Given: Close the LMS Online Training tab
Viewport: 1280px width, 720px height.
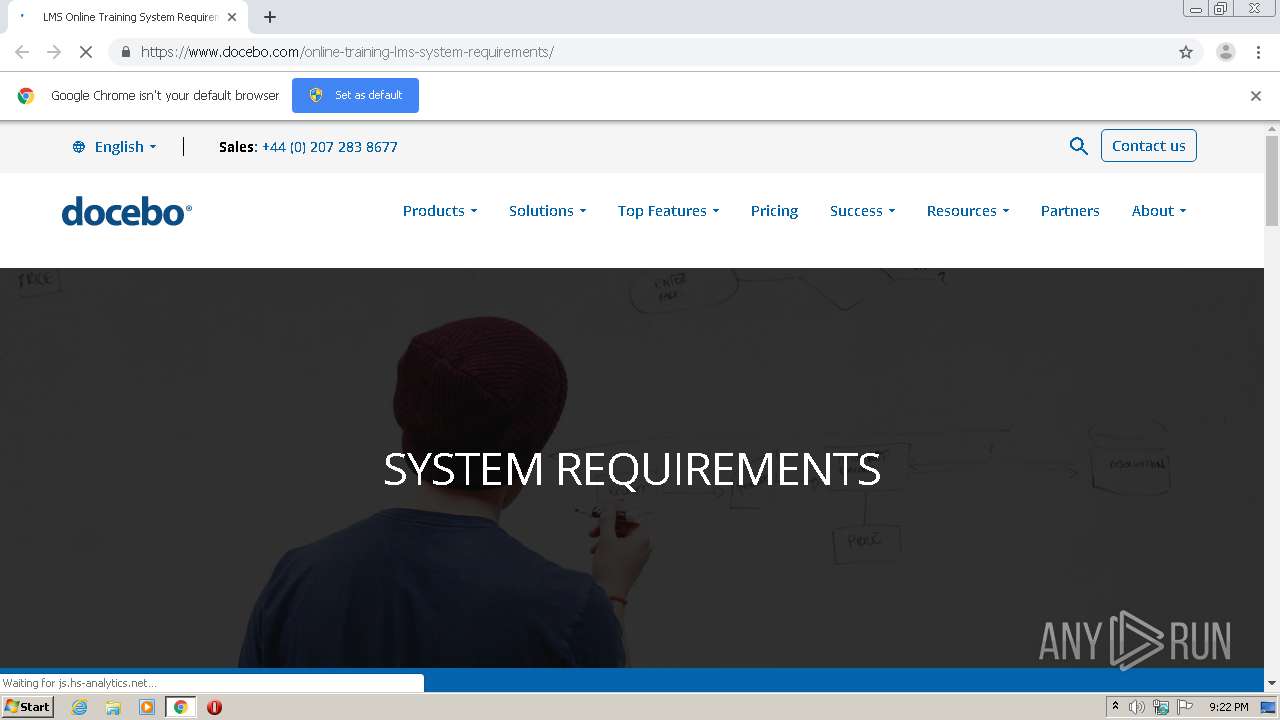Looking at the screenshot, I should click(232, 17).
